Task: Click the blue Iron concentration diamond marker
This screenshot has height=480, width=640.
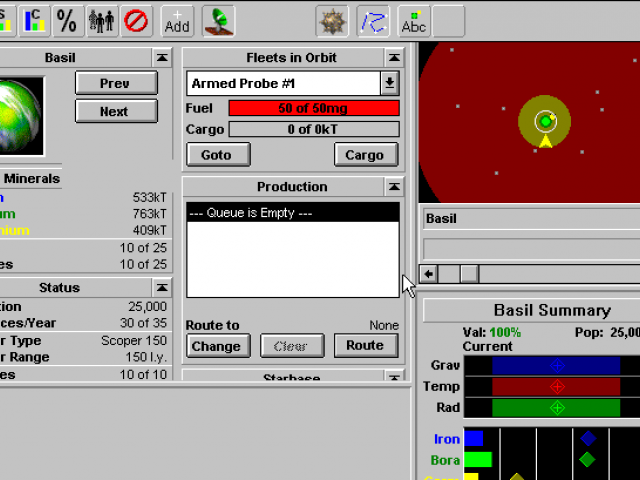Action: tap(588, 439)
